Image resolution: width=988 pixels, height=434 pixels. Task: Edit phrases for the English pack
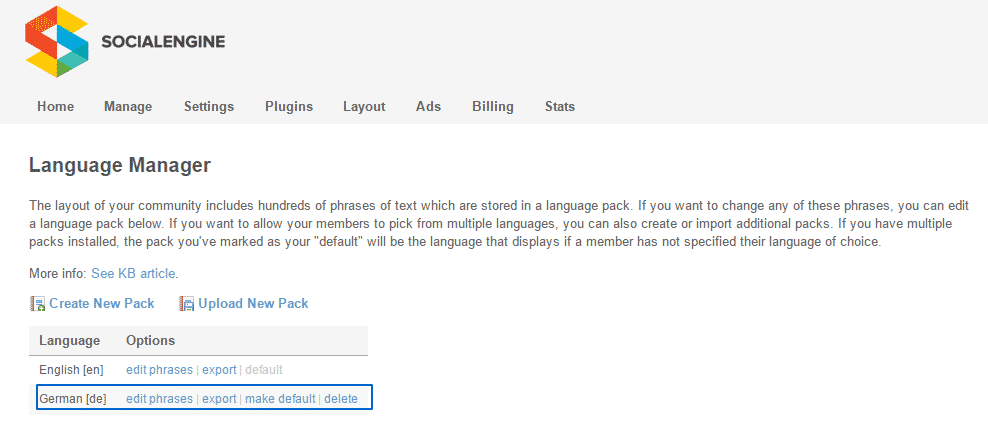(x=159, y=370)
